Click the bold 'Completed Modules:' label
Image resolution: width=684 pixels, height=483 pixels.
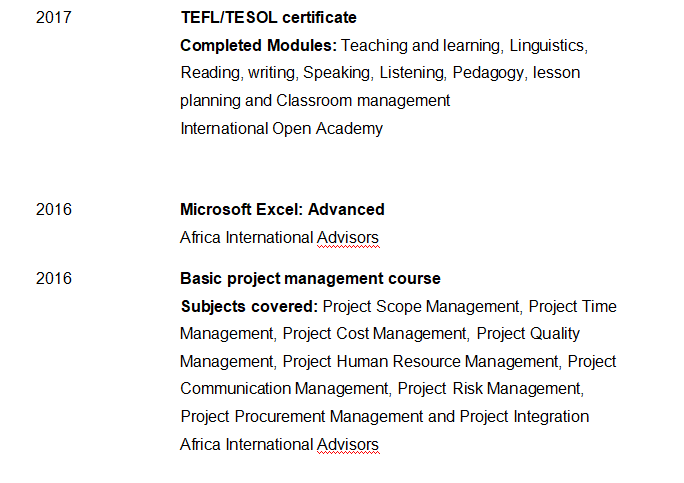tap(258, 46)
